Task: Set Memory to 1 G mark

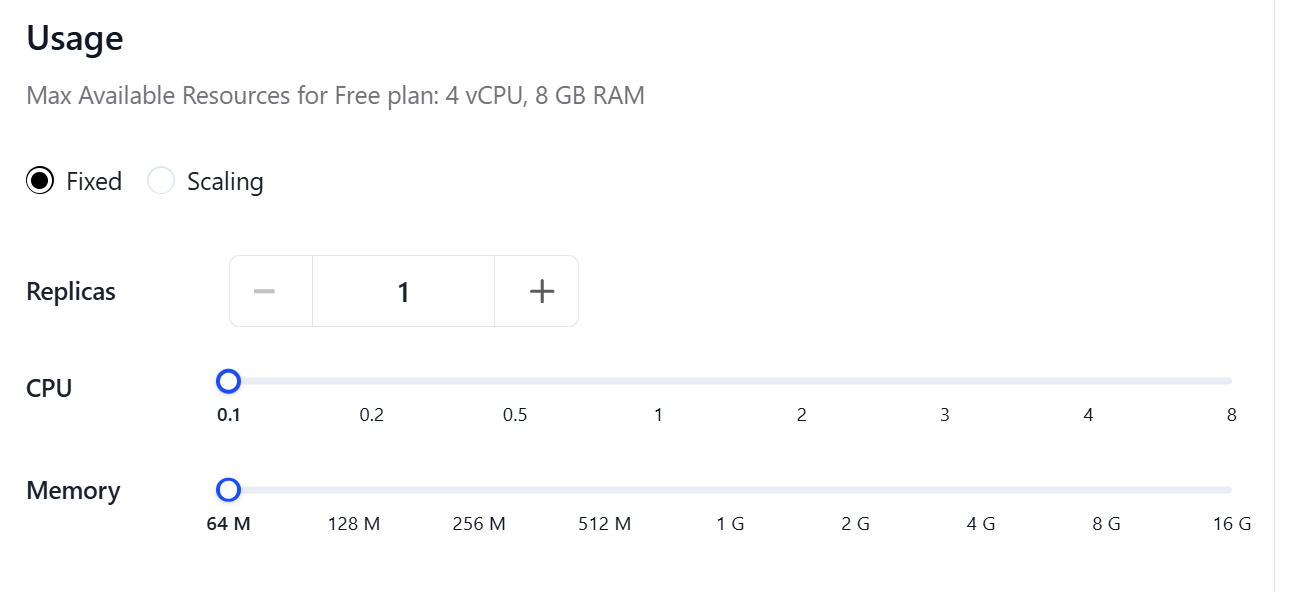Action: click(730, 490)
